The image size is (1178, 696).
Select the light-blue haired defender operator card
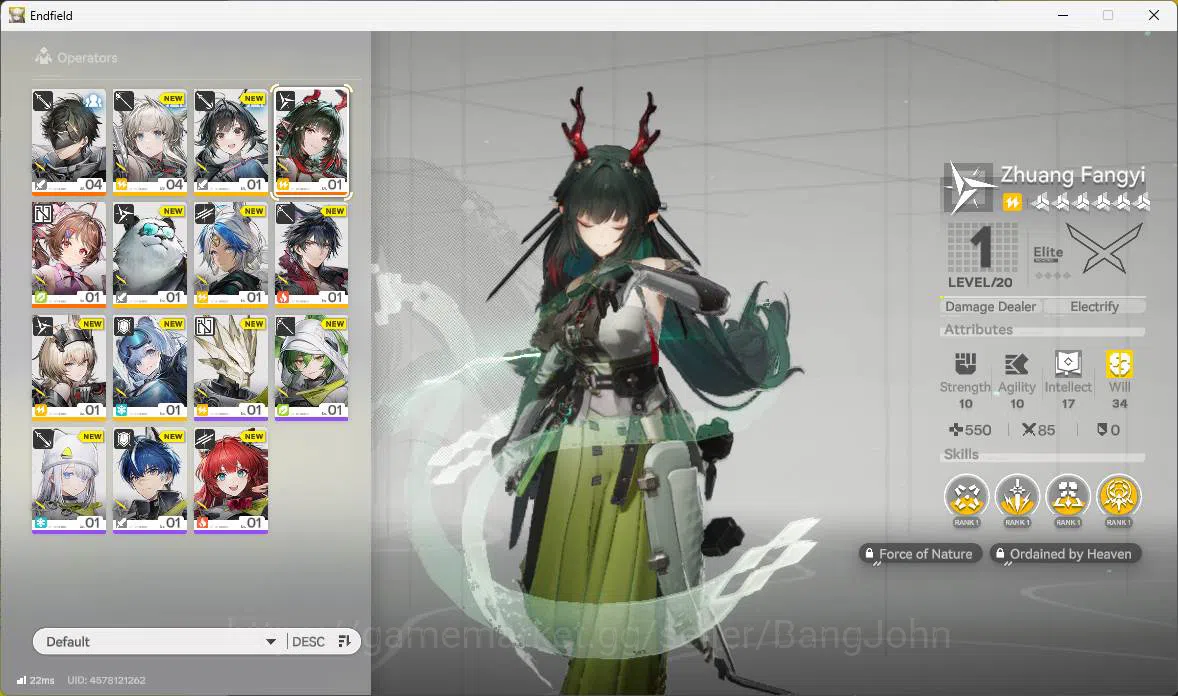[x=150, y=368]
